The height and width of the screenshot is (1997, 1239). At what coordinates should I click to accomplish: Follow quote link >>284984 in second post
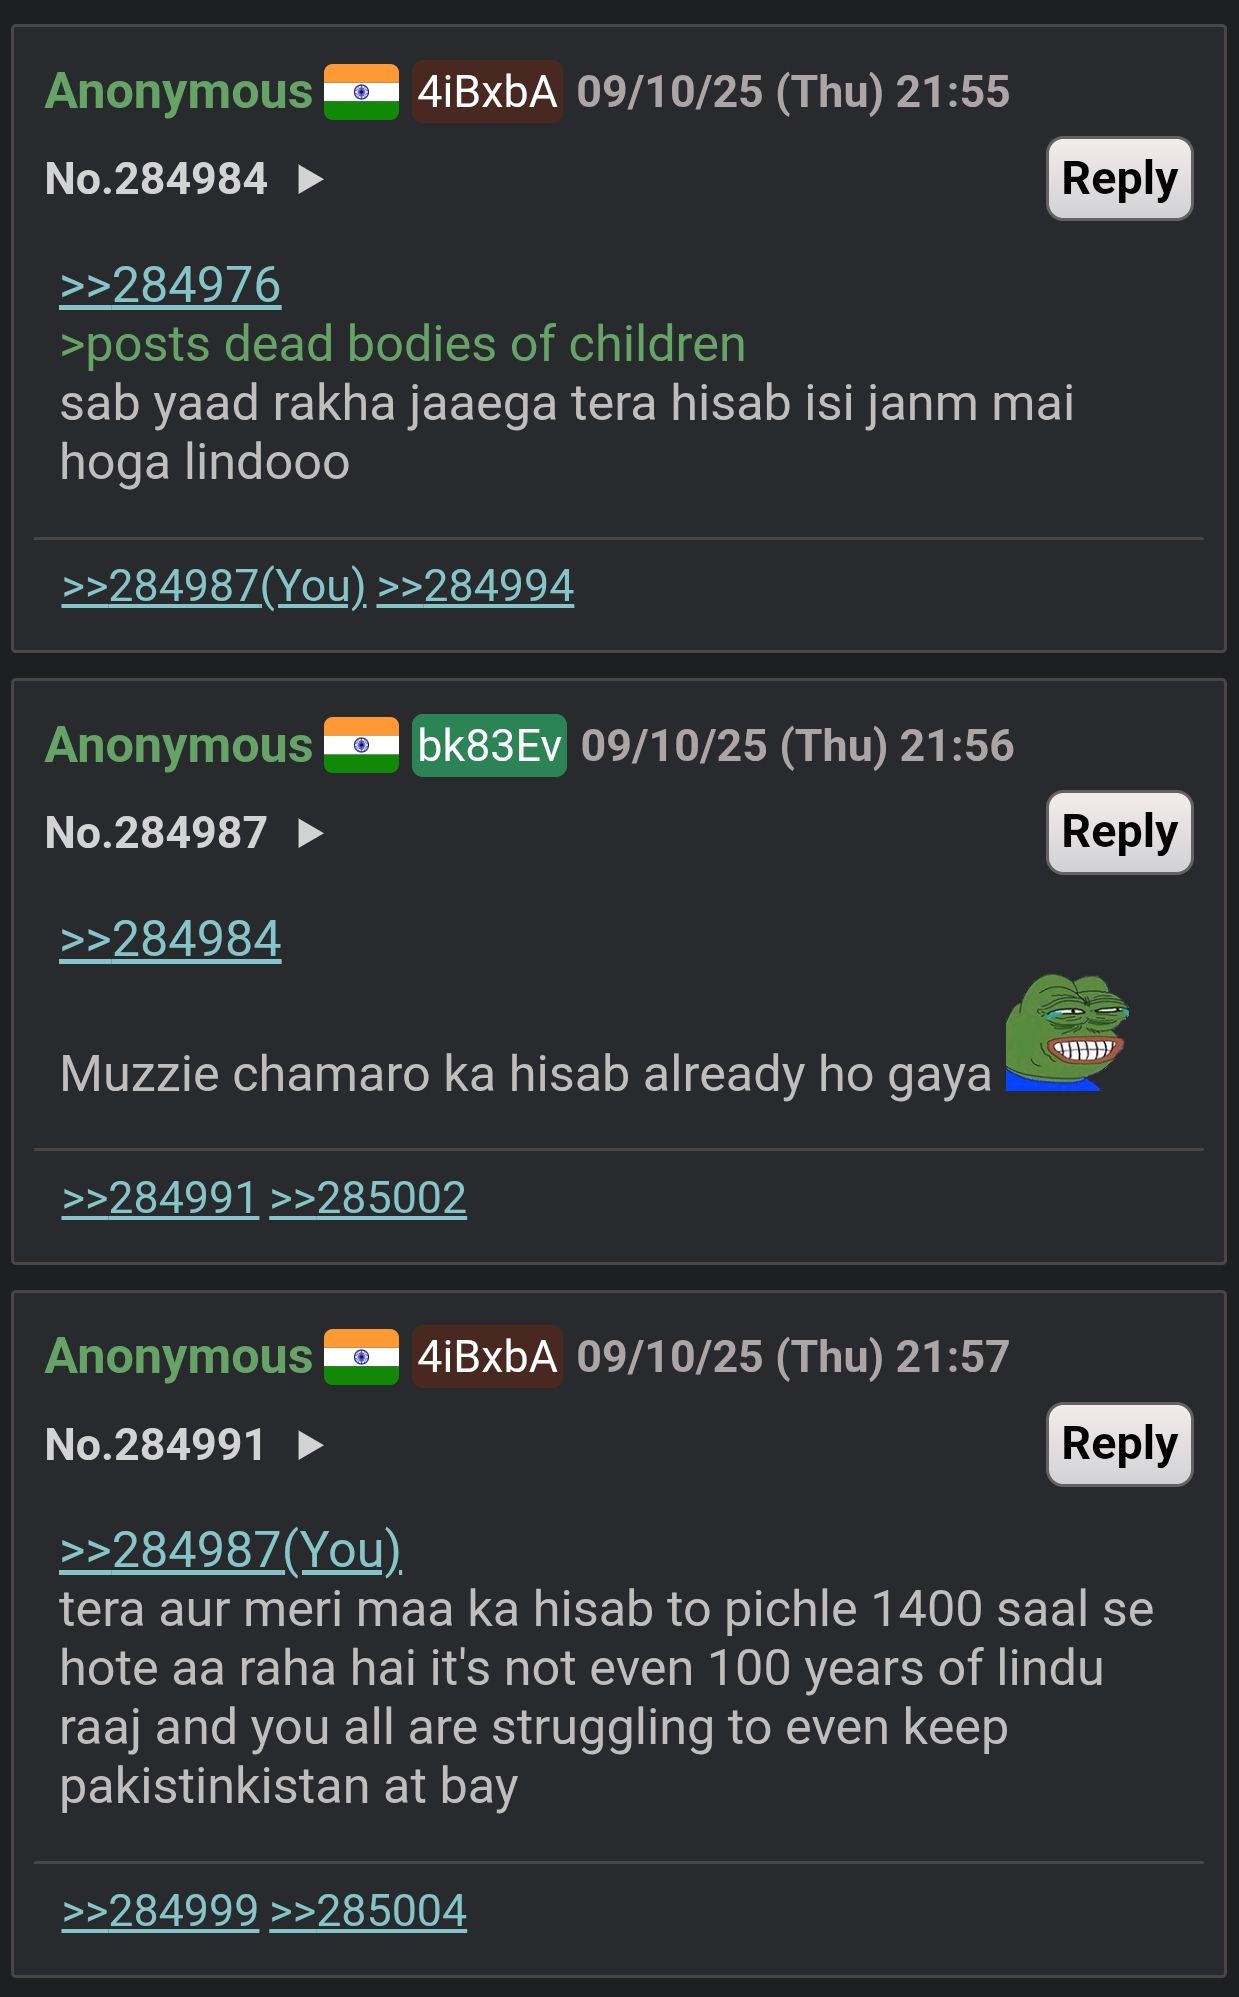click(170, 939)
